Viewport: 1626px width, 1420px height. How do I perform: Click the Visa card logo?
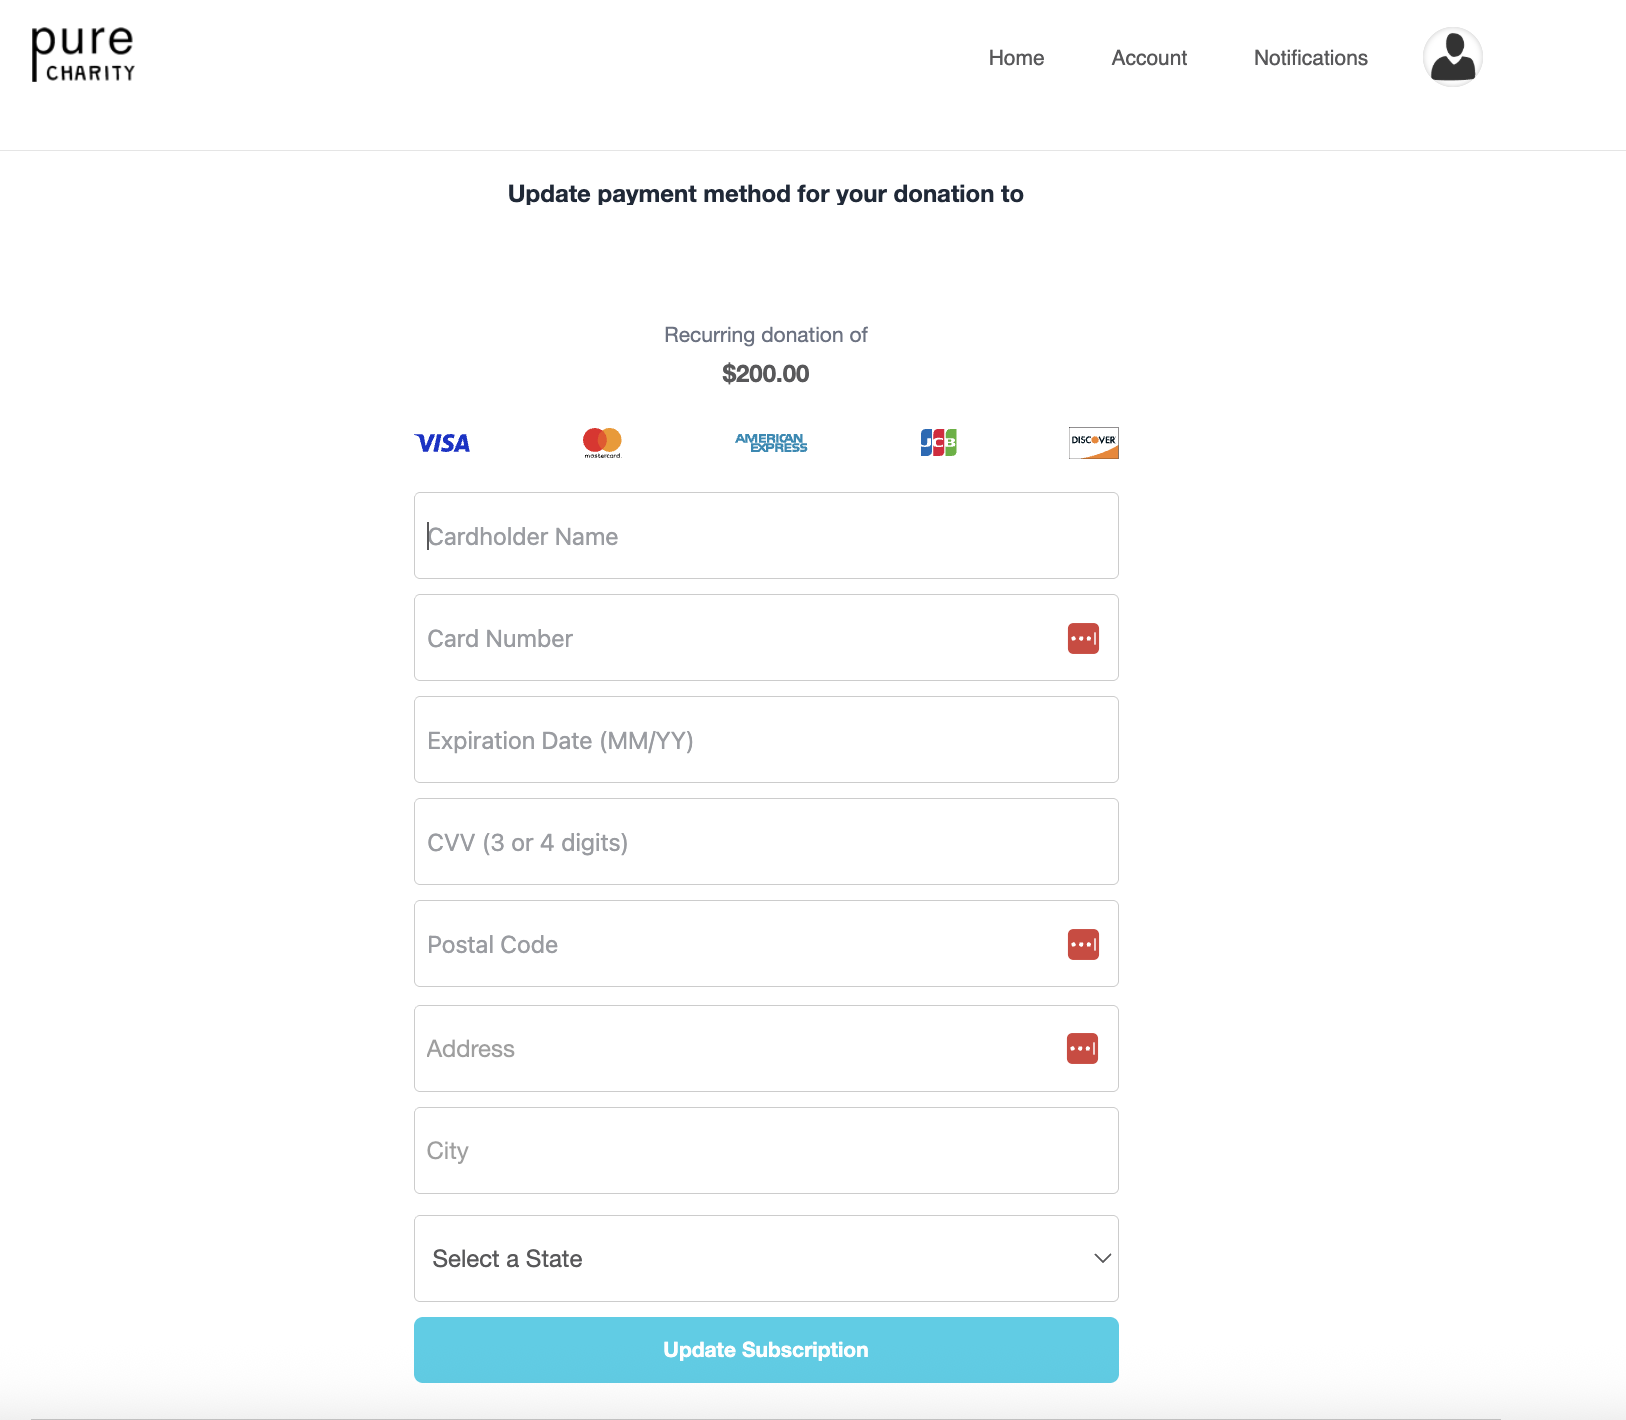tap(442, 443)
